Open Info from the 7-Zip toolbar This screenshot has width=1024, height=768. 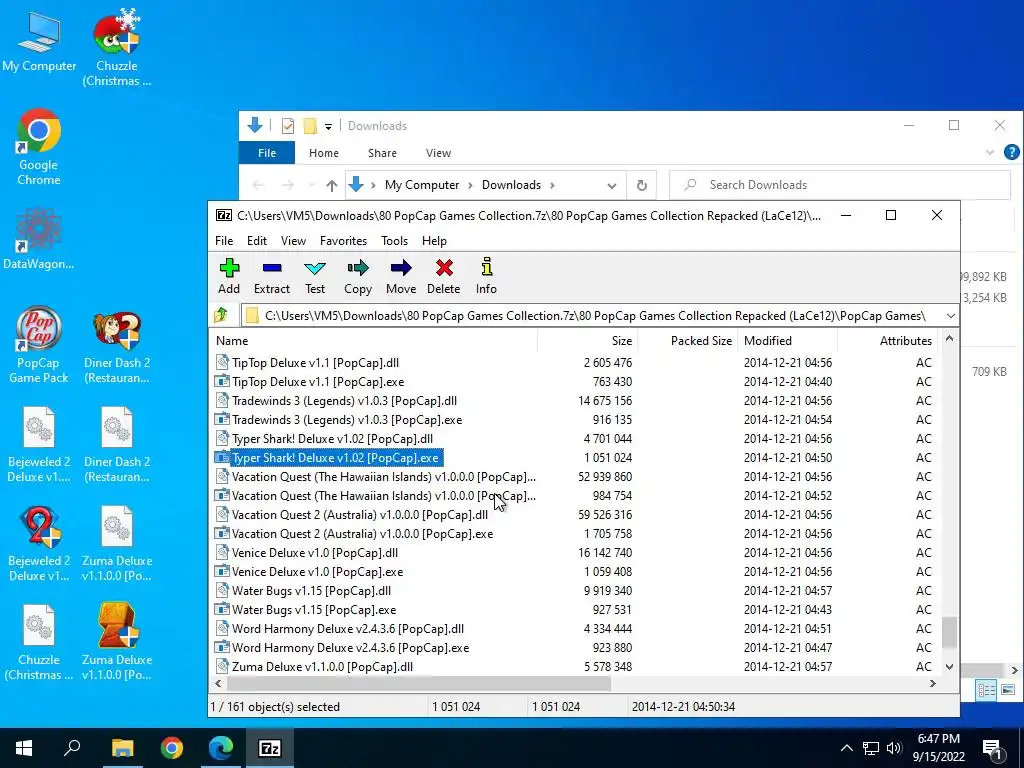pos(486,276)
